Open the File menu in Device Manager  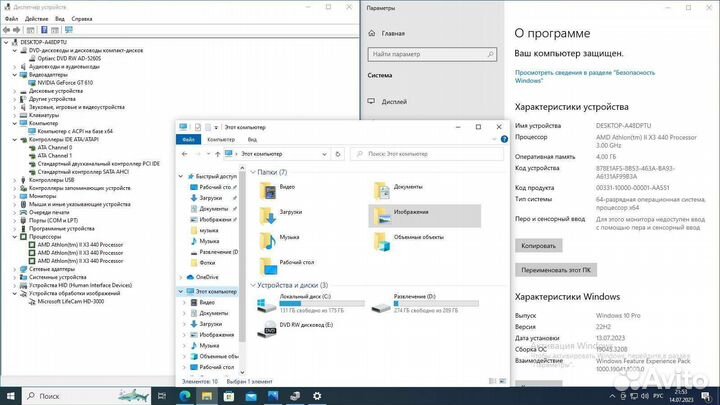pos(11,19)
